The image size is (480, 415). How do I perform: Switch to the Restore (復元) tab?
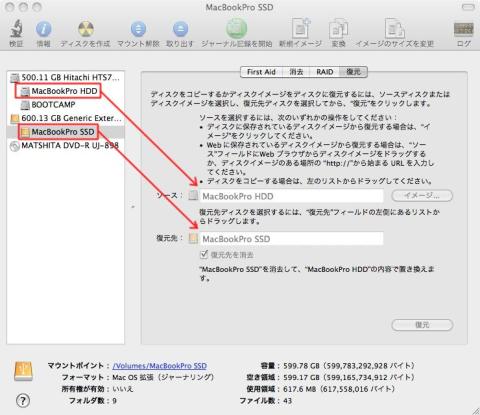pyautogui.click(x=353, y=72)
